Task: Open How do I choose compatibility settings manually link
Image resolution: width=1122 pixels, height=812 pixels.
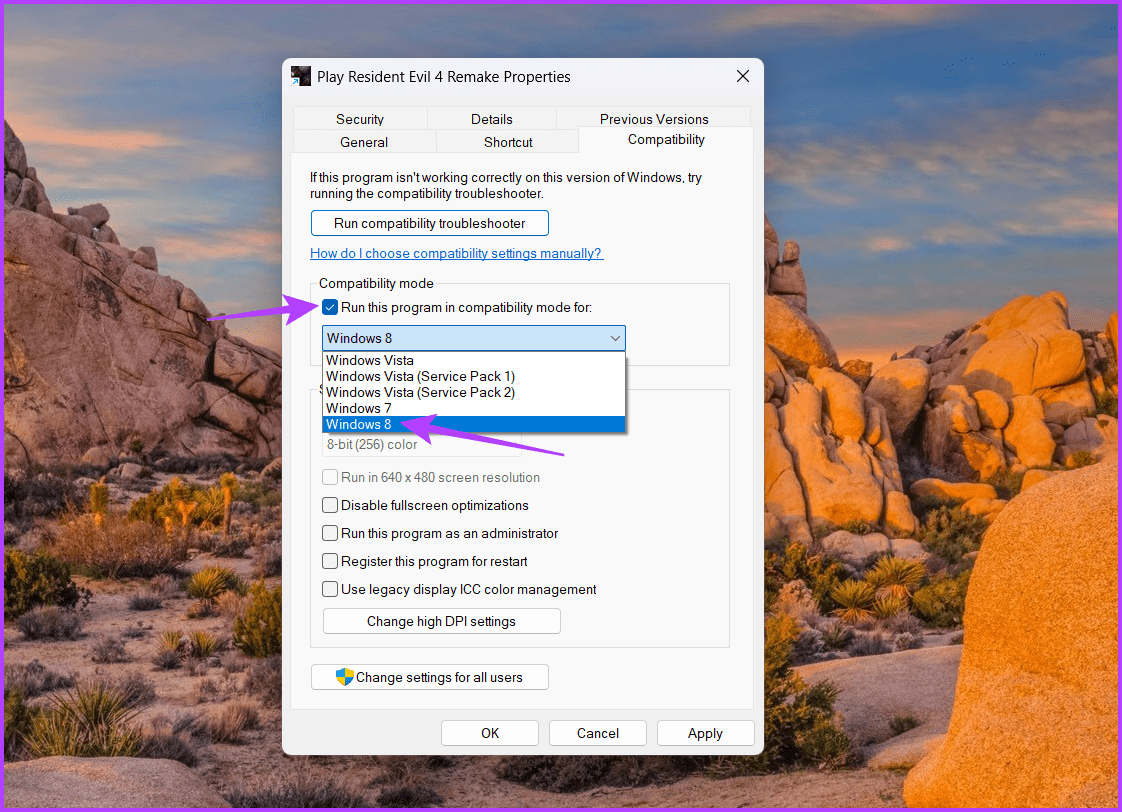Action: point(457,253)
